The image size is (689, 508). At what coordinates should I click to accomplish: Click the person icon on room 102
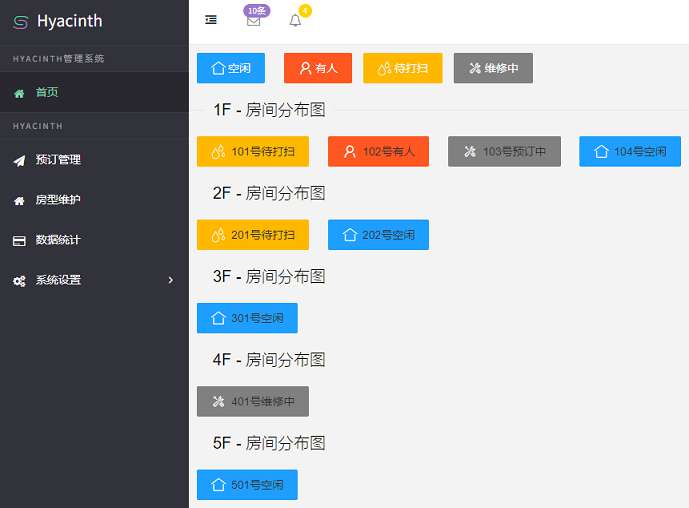350,152
